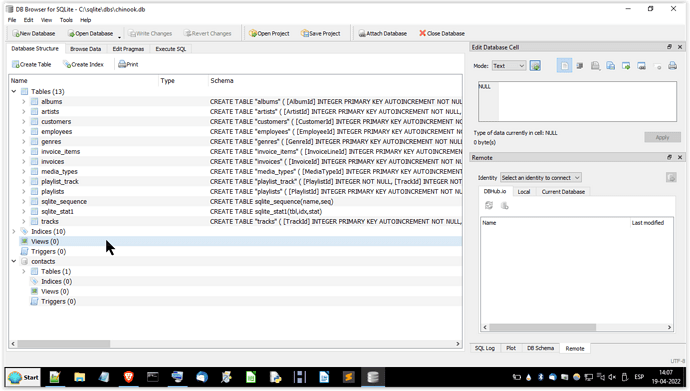Viewport: 690px width, 391px height.
Task: Expand the invoices table node
Action: [24, 161]
